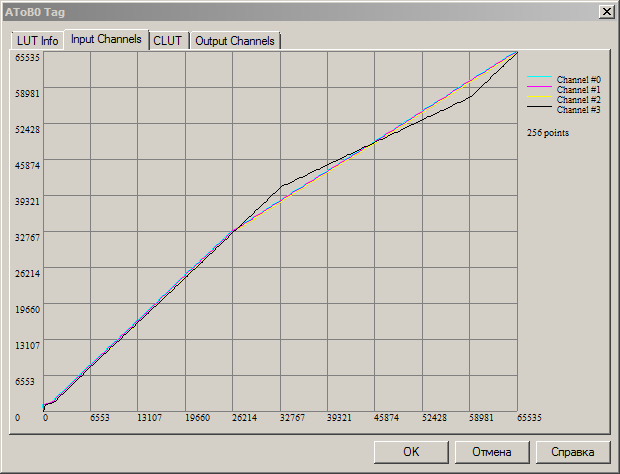Open help via Справка button
The image size is (620, 474).
573,452
